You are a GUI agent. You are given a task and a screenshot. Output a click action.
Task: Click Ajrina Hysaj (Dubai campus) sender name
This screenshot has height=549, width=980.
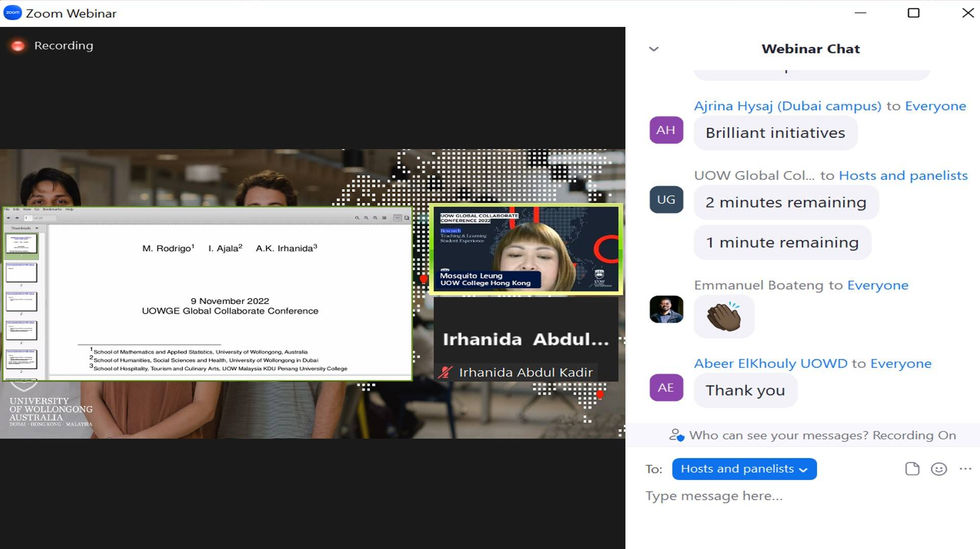(788, 106)
